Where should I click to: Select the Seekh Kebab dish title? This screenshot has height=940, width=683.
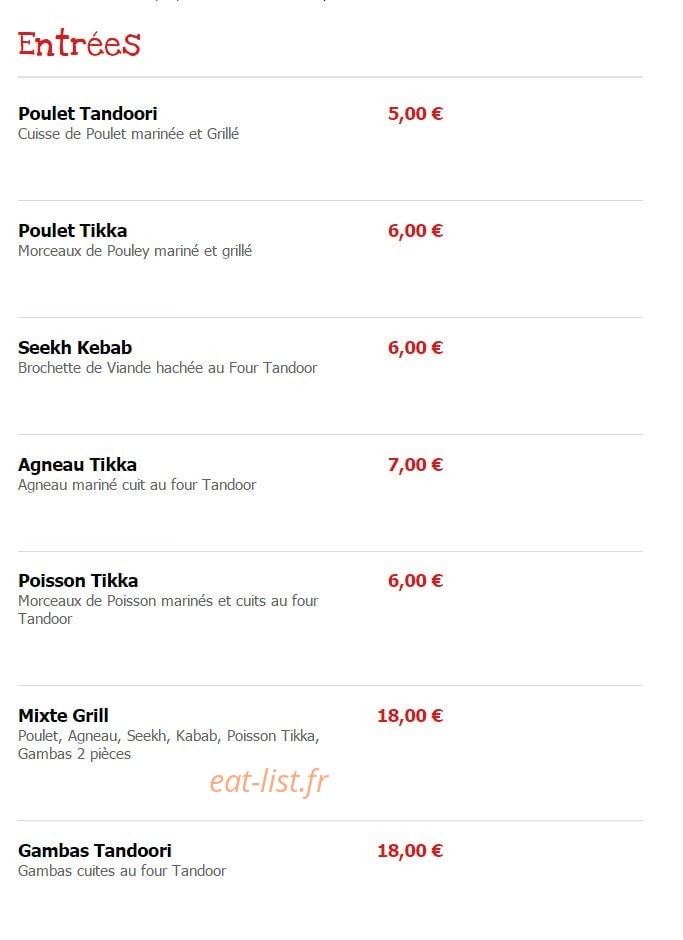tap(75, 347)
